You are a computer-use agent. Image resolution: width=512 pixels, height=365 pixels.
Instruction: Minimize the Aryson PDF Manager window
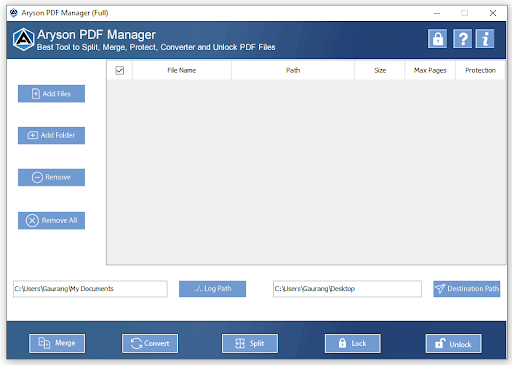tap(437, 13)
